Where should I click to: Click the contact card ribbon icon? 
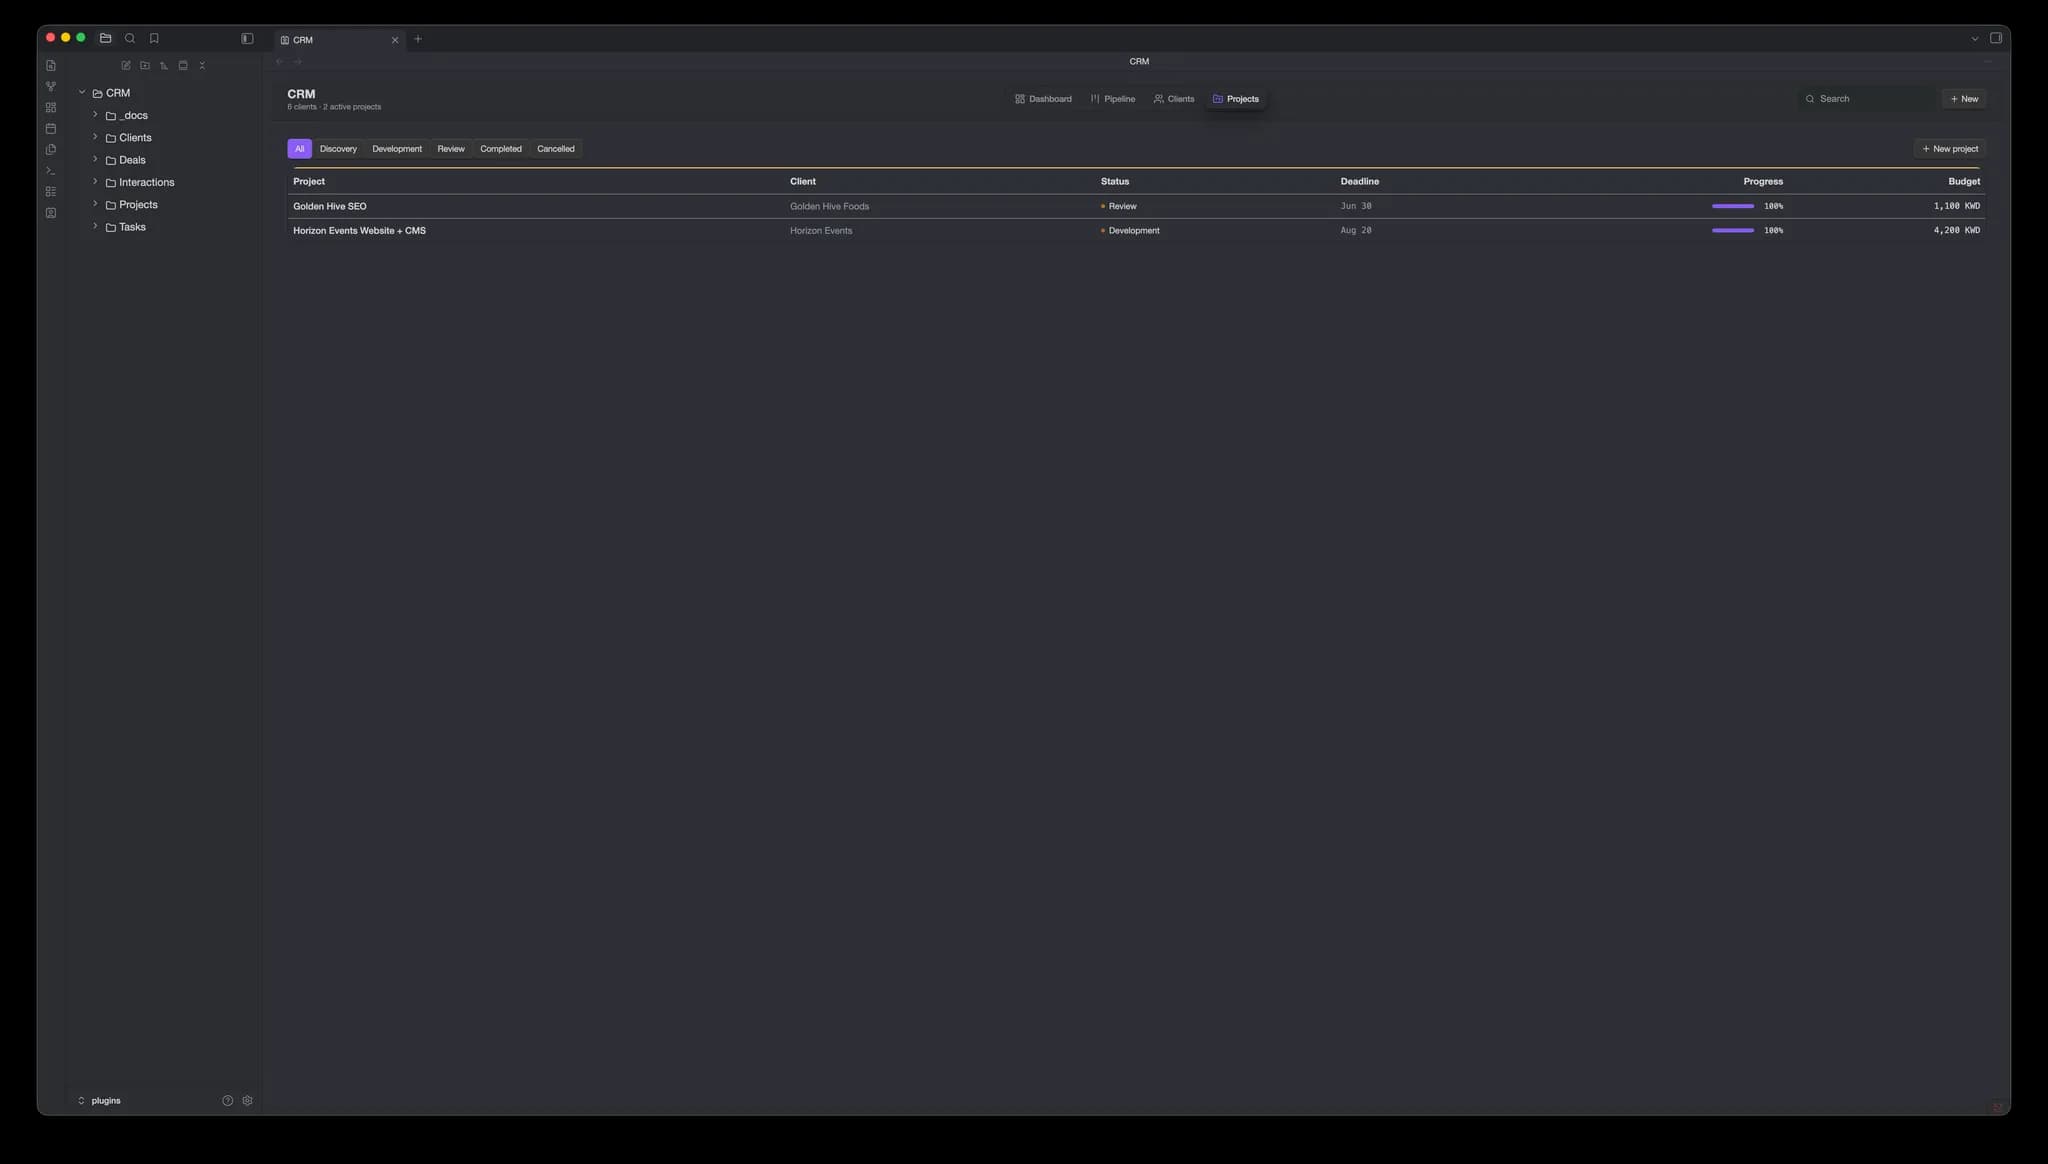click(51, 213)
